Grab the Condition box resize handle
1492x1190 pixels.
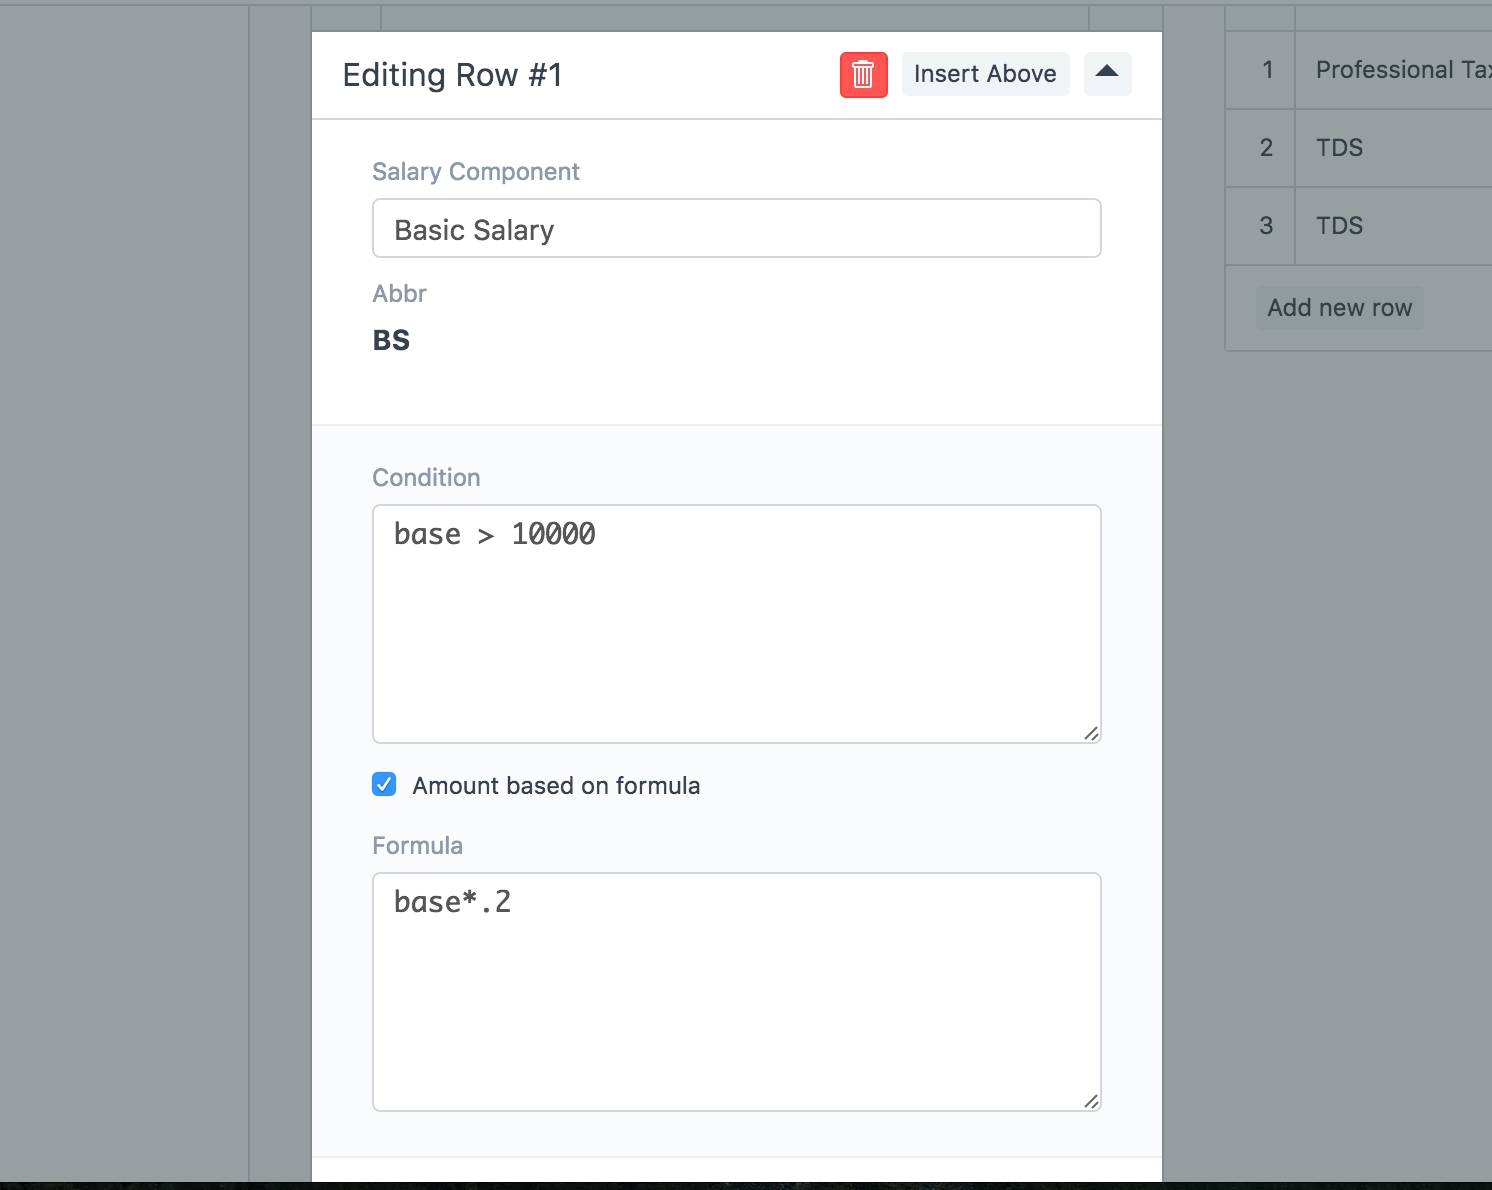(1091, 734)
